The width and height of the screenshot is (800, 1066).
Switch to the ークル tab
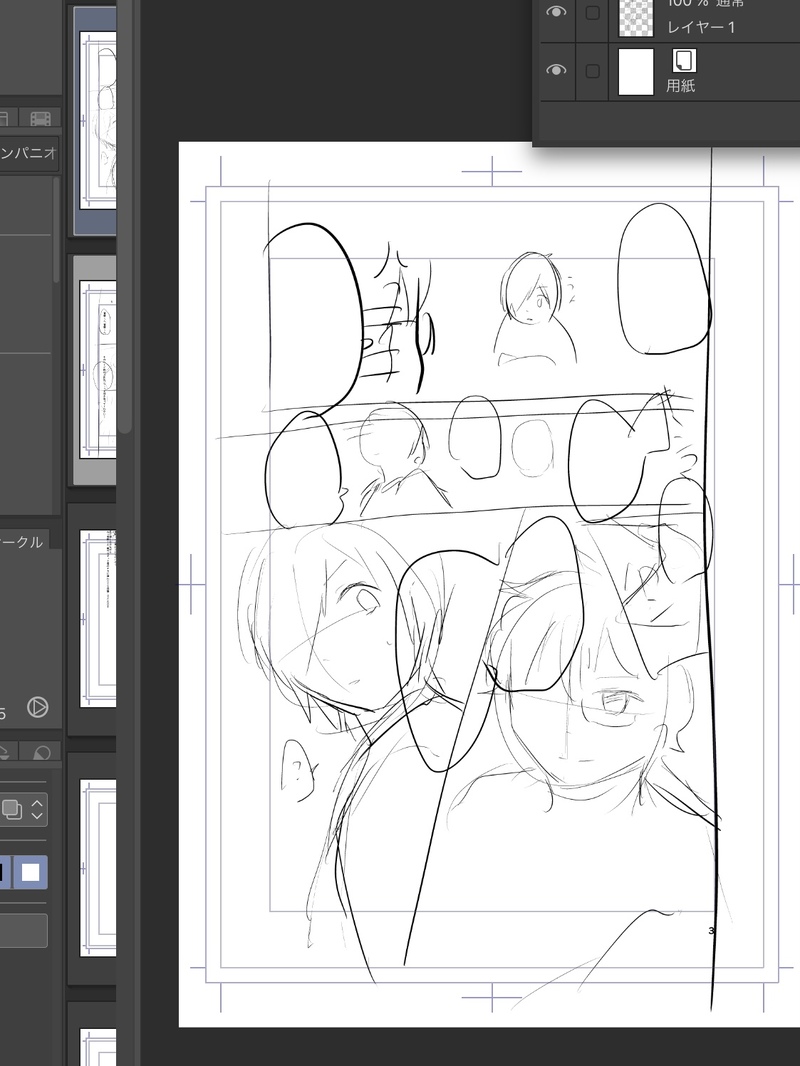coord(22,542)
